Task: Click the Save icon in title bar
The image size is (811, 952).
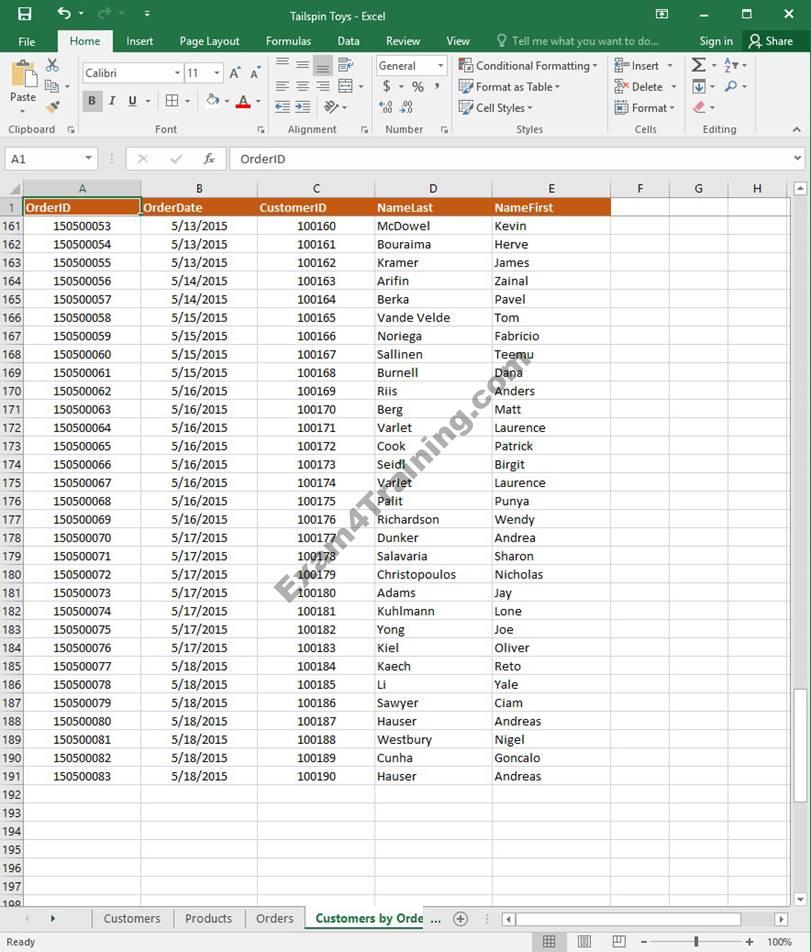Action: [24, 14]
